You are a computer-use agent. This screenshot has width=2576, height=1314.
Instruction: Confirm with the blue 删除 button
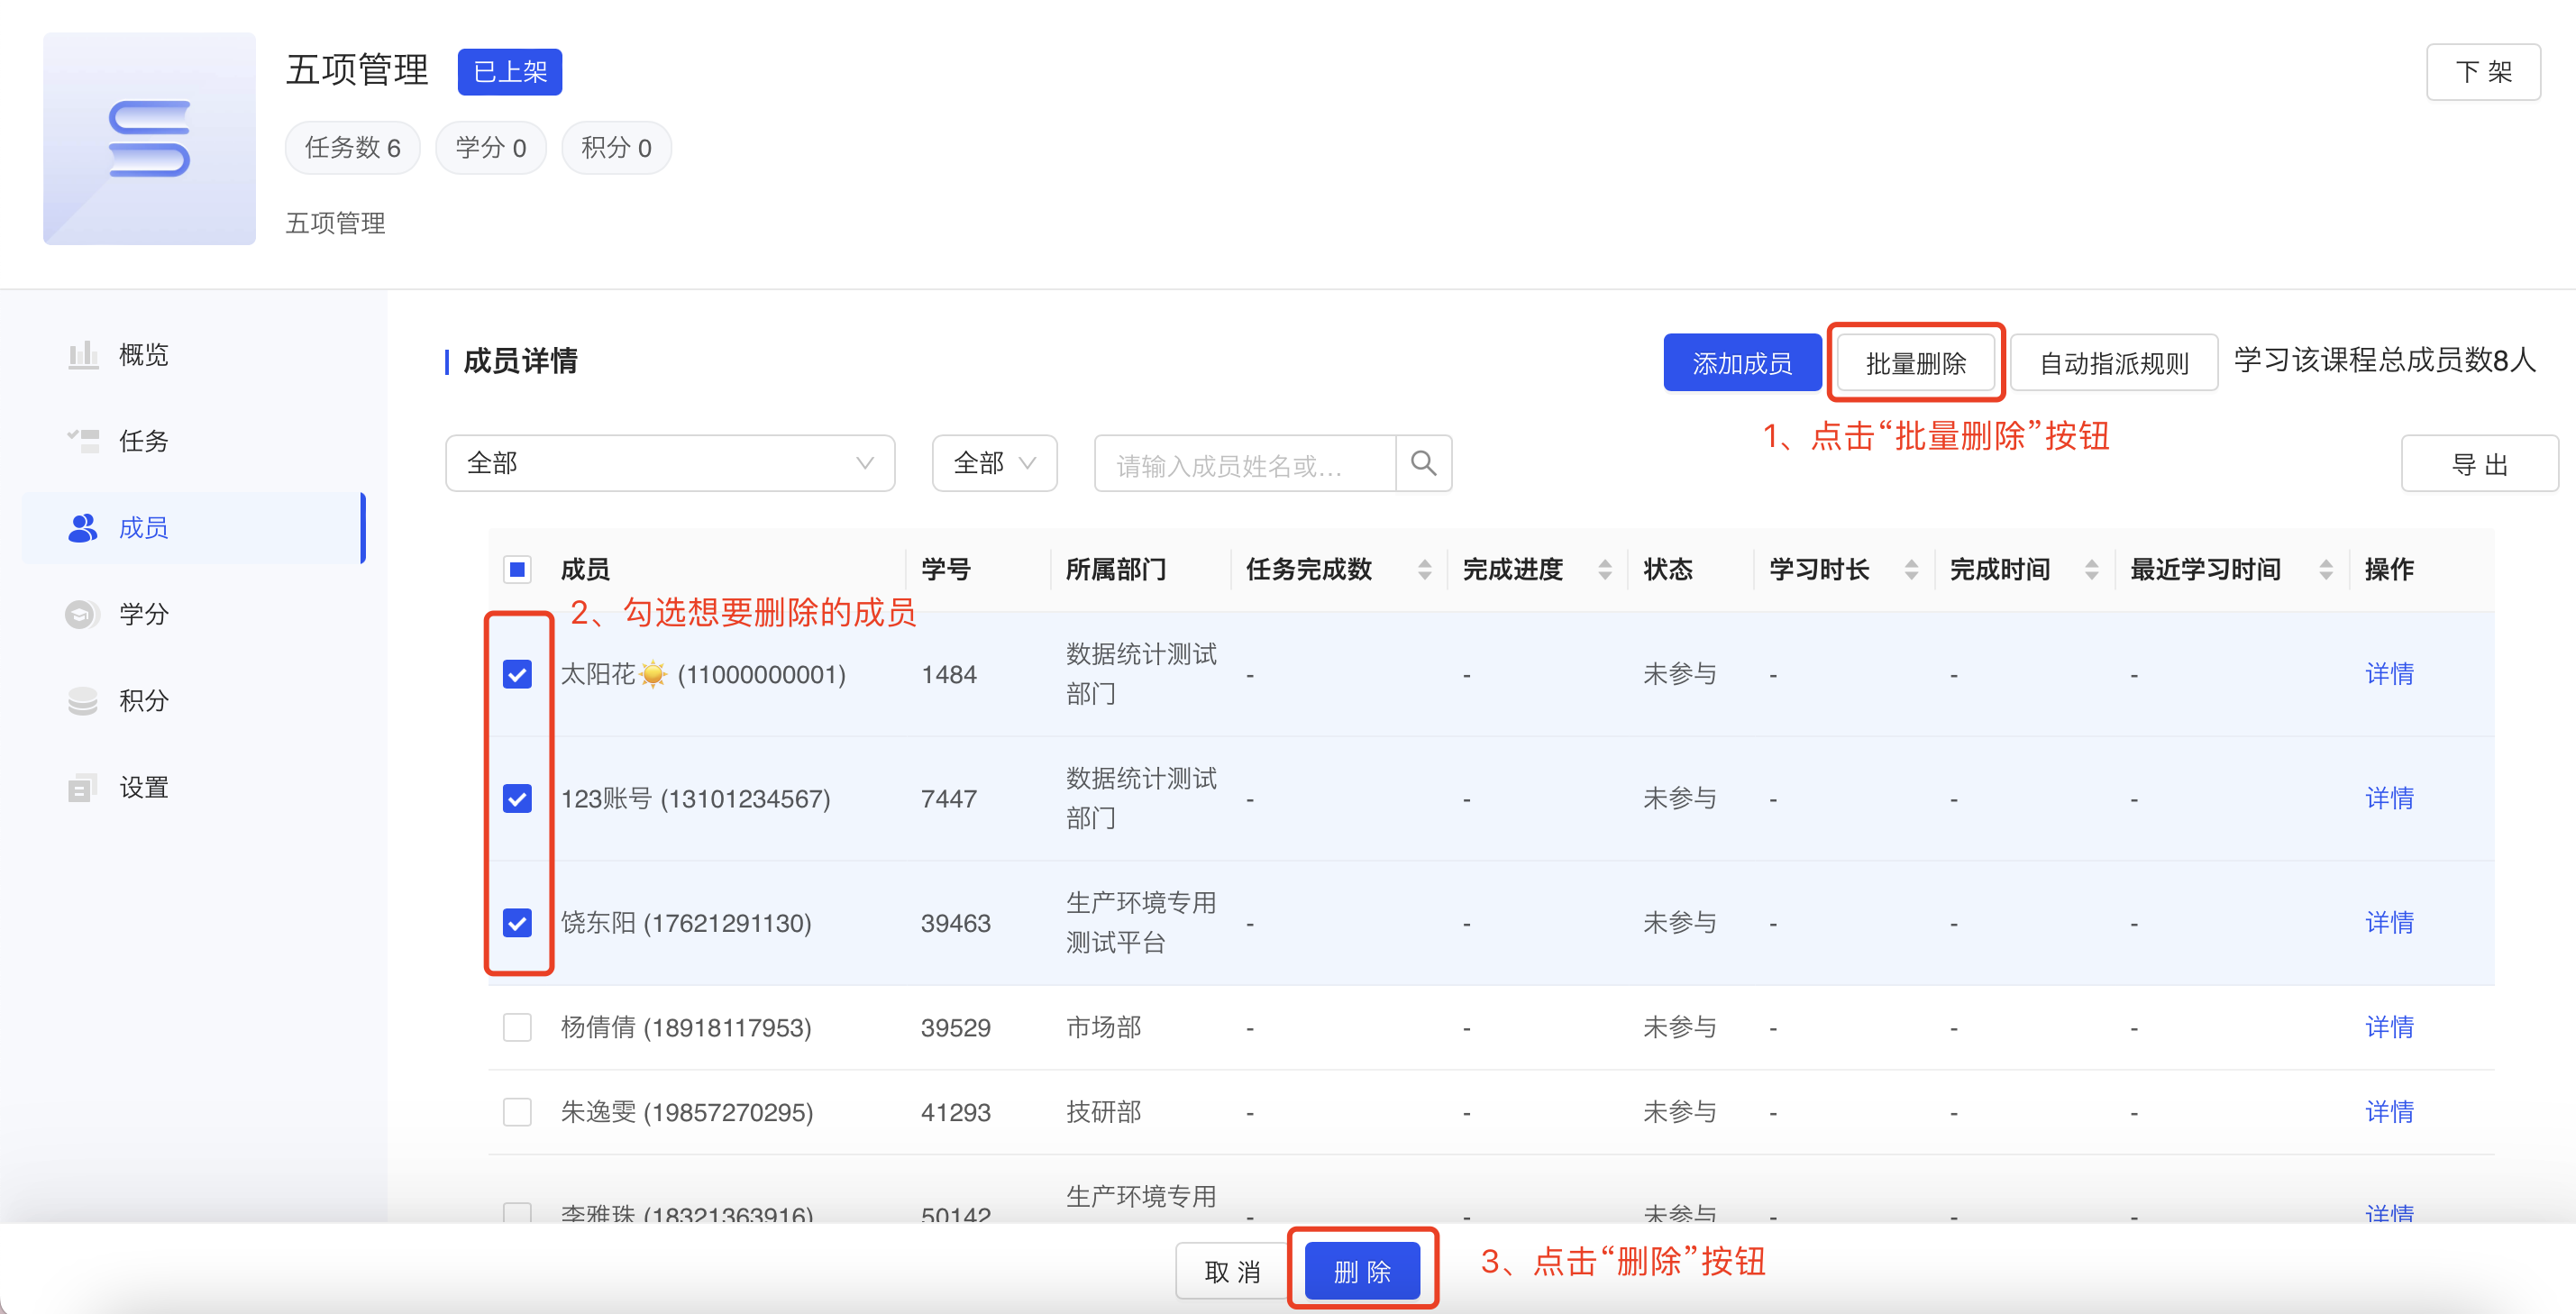1362,1271
